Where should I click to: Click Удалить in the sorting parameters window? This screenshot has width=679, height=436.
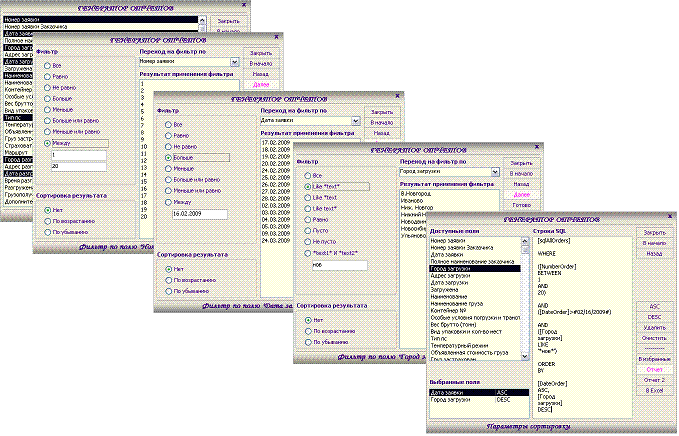[x=654, y=327]
